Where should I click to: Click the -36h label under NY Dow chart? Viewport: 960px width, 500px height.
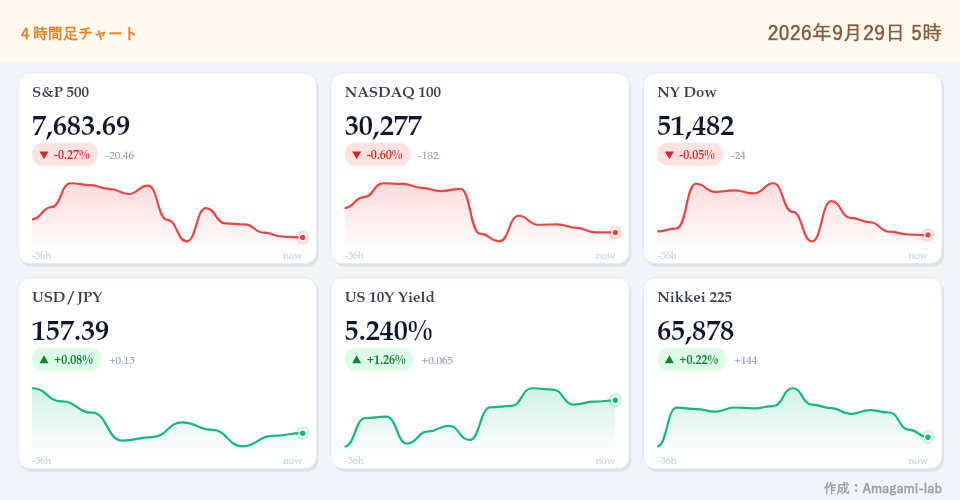coord(667,255)
